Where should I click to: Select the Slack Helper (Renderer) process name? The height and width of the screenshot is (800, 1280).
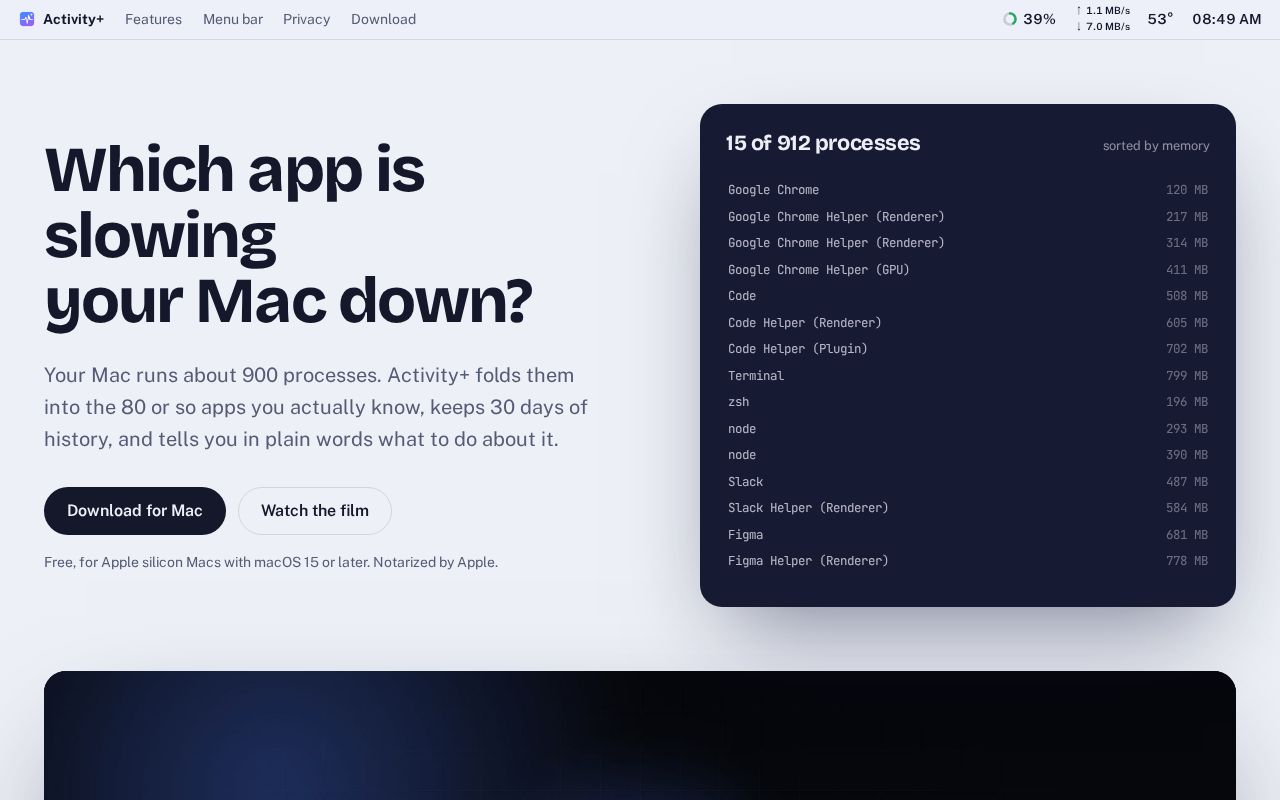point(808,508)
